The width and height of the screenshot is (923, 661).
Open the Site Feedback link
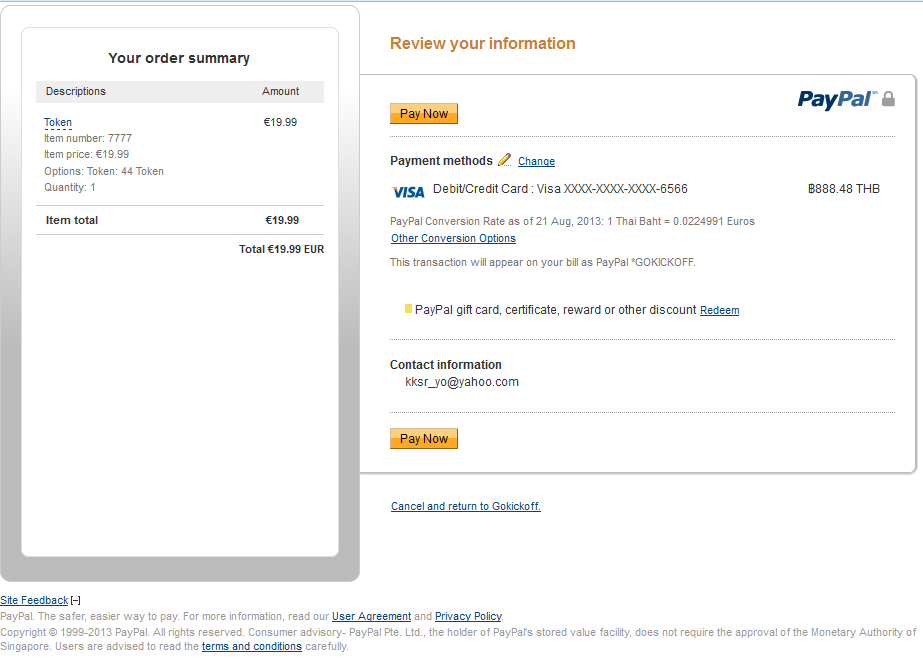(x=34, y=600)
